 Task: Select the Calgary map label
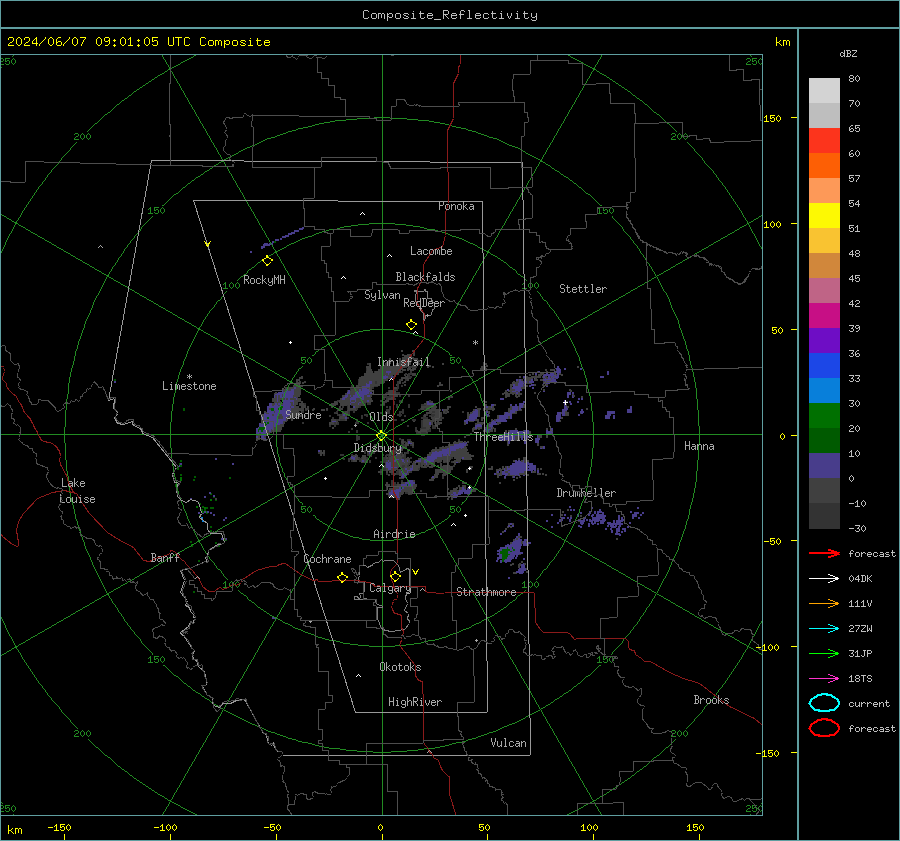tap(390, 588)
